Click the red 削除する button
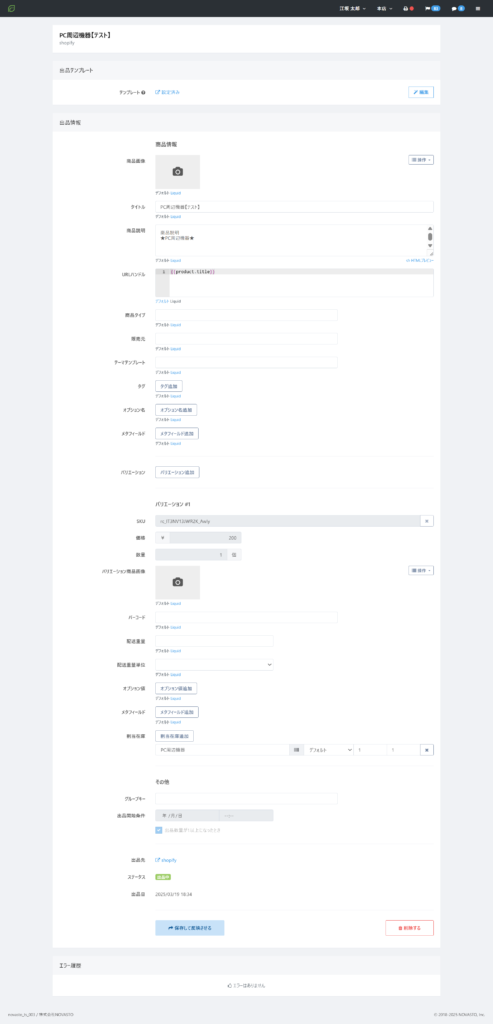This screenshot has height=1024, width=493. click(409, 927)
